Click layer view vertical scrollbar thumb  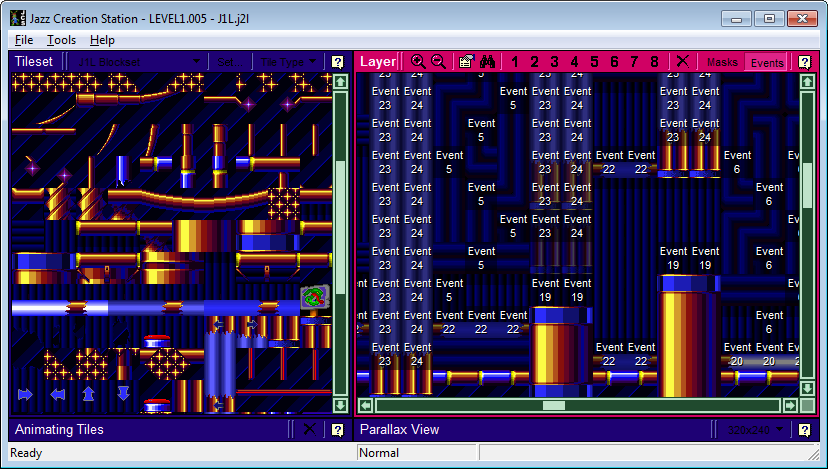pos(807,186)
